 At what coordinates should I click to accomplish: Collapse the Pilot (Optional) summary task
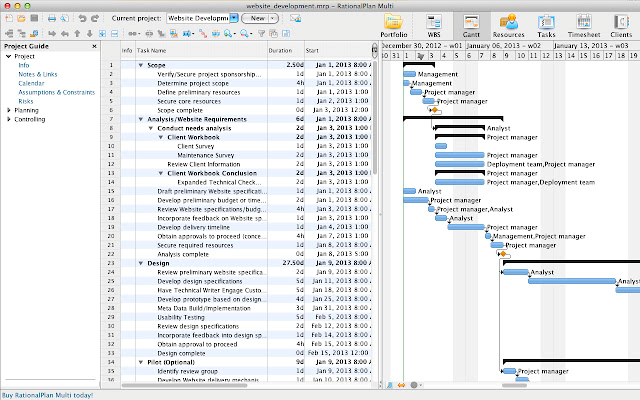click(x=140, y=362)
